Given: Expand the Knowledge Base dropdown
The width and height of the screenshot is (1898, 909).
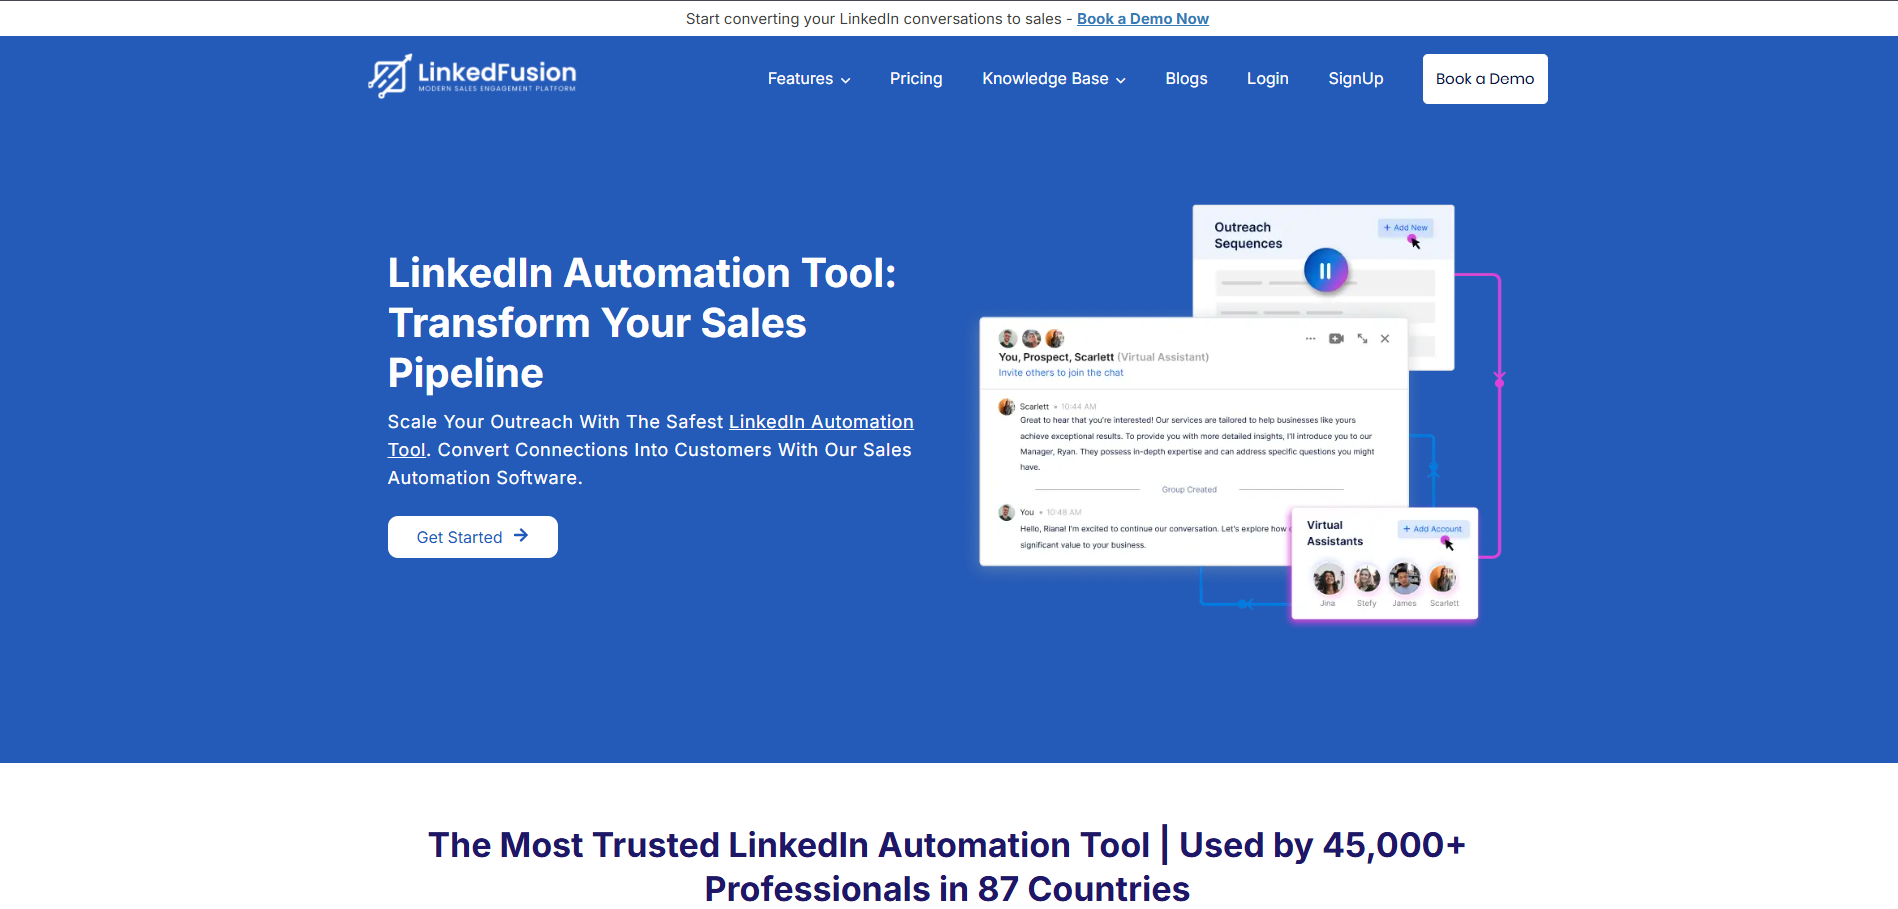Looking at the screenshot, I should [1054, 79].
